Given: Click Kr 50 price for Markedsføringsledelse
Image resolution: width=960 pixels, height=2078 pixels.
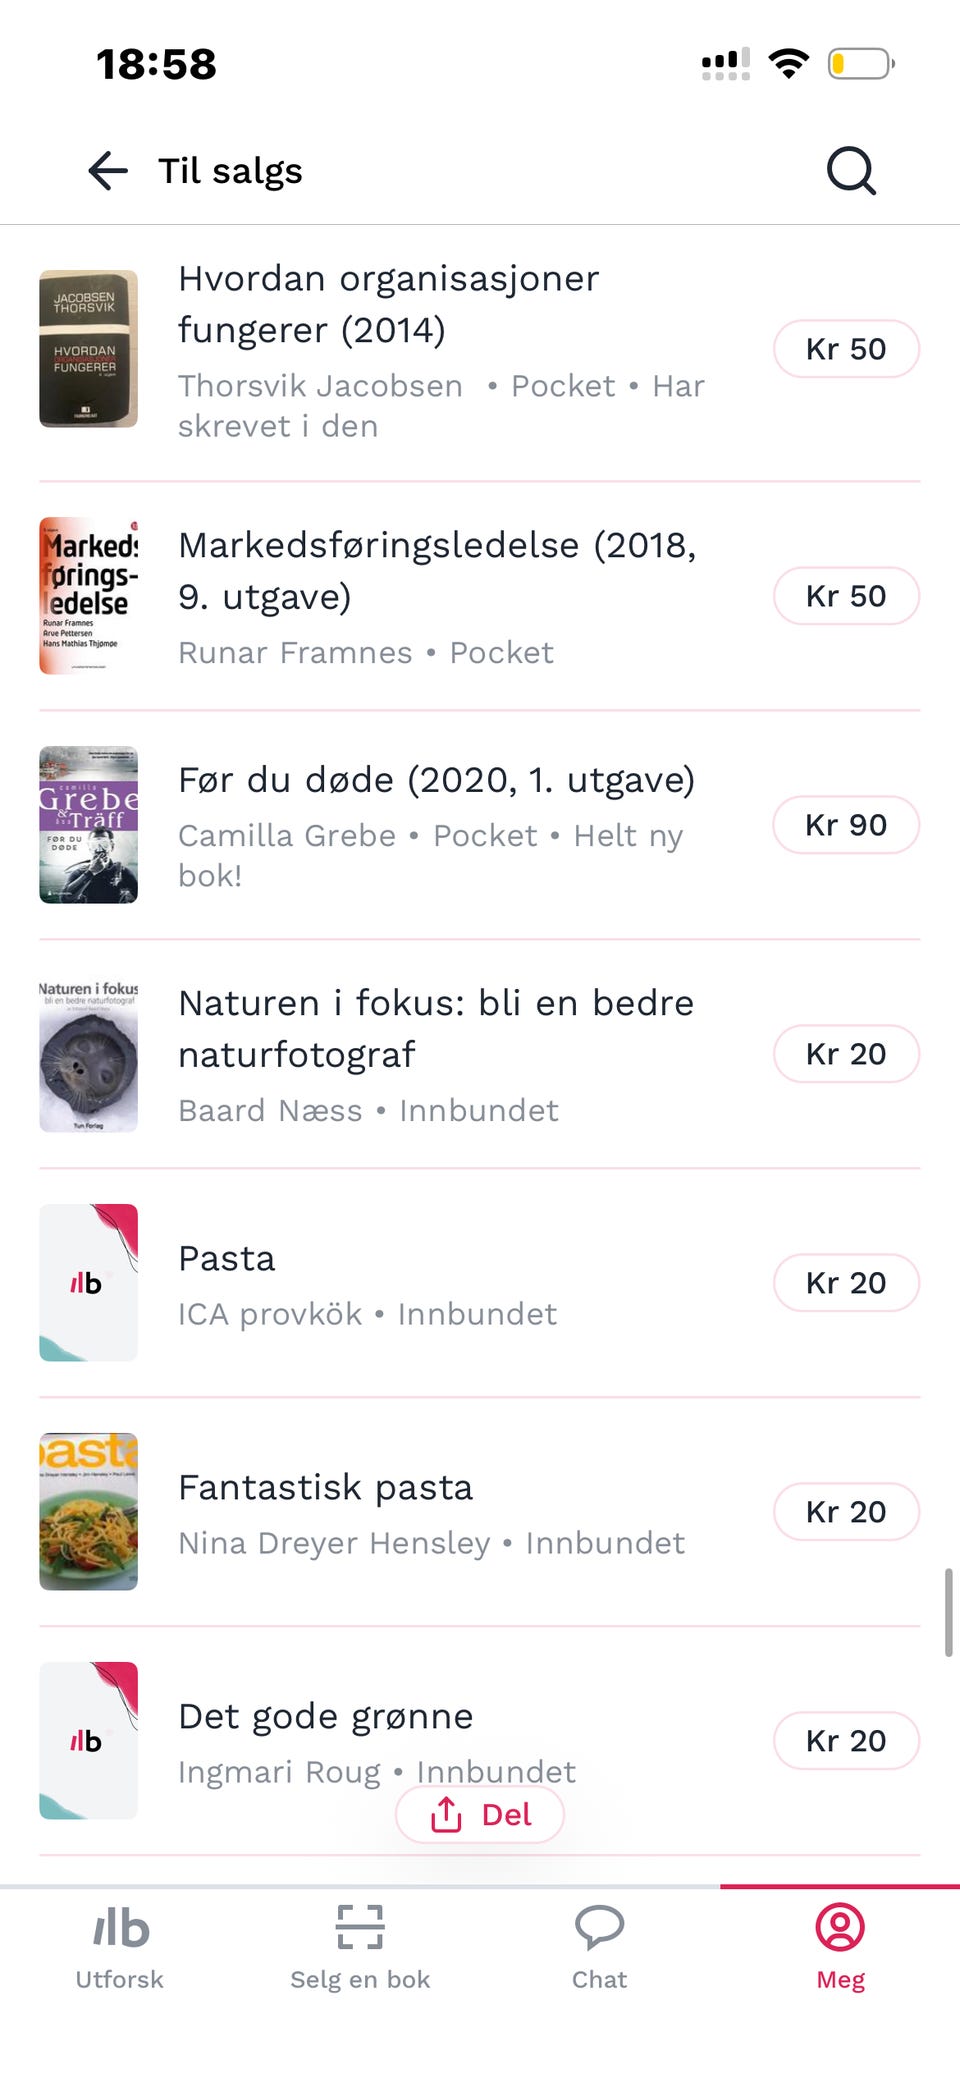Looking at the screenshot, I should click(x=846, y=596).
